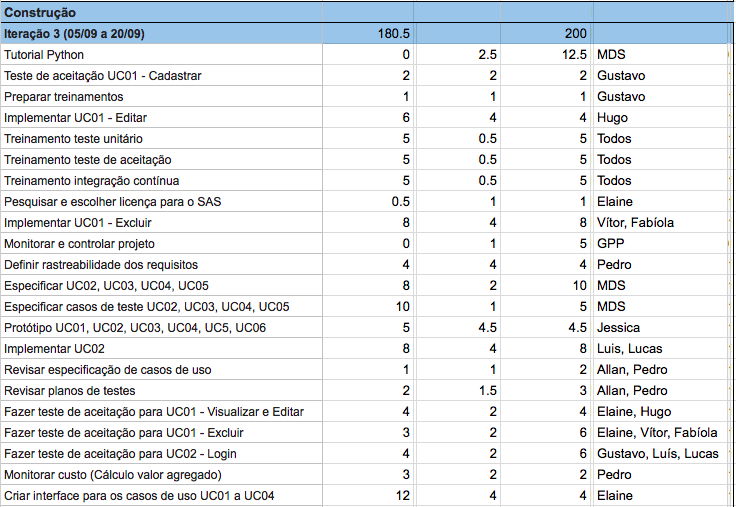
Task: Click 'Treinamento integração contínua' cell
Action: pyautogui.click(x=161, y=181)
